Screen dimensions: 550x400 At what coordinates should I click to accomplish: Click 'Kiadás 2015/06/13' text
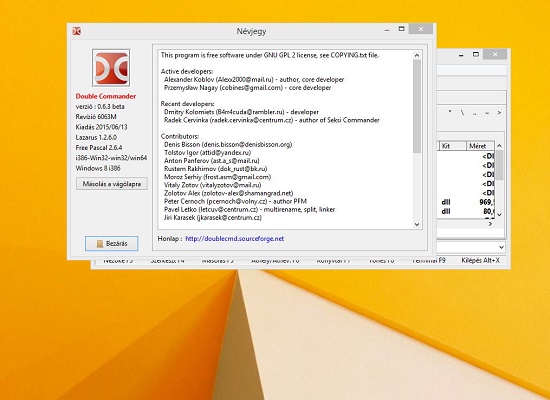click(101, 127)
